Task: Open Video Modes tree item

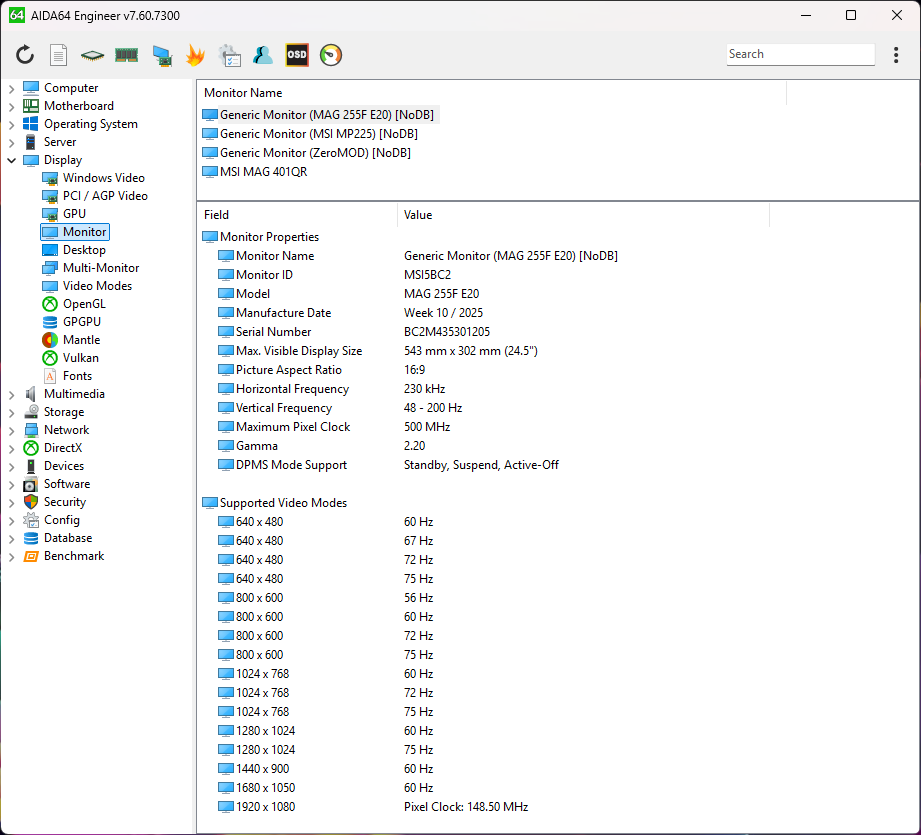Action: 87,286
